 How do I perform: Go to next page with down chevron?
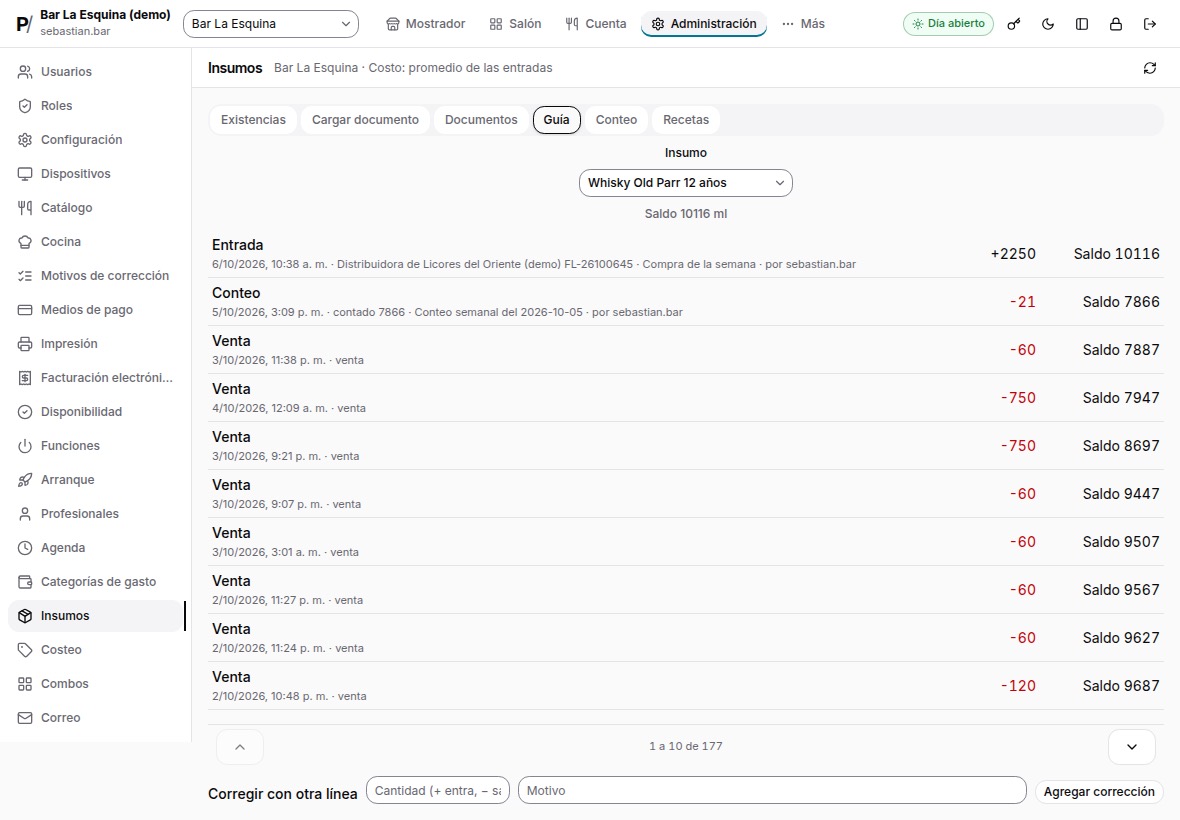(1132, 747)
